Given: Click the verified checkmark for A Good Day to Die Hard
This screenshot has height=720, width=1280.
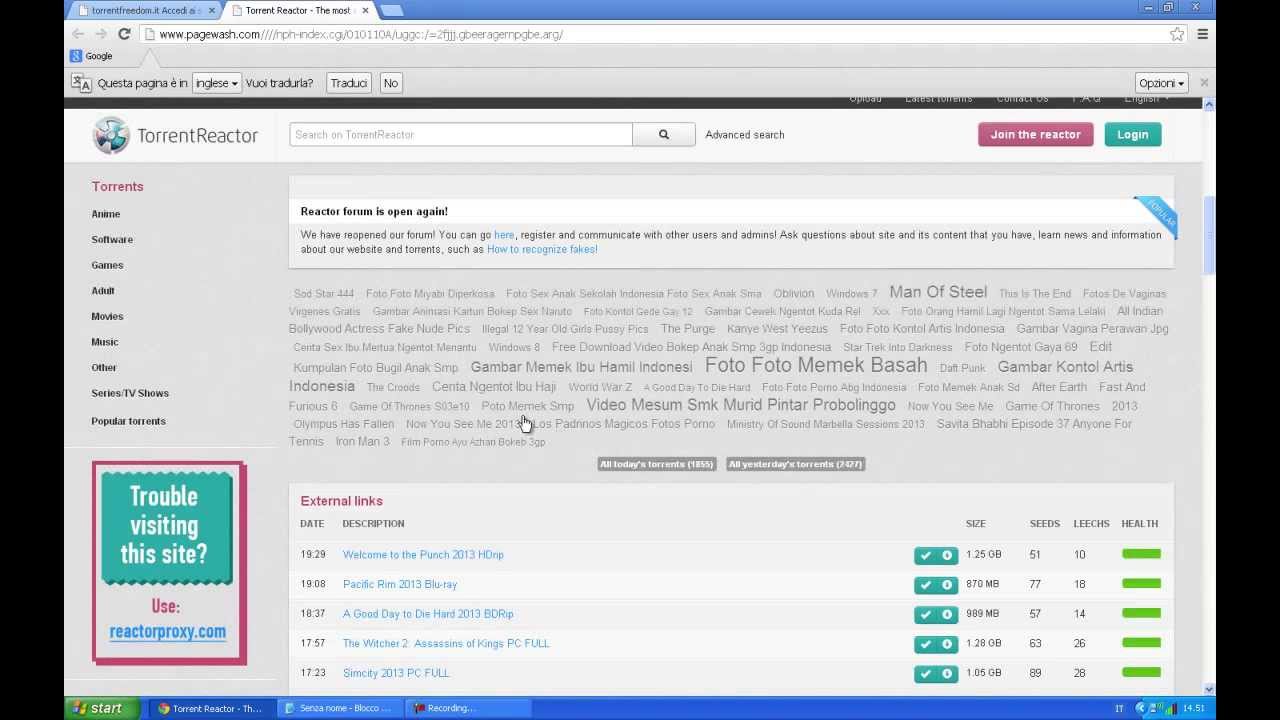Looking at the screenshot, I should [x=925, y=614].
